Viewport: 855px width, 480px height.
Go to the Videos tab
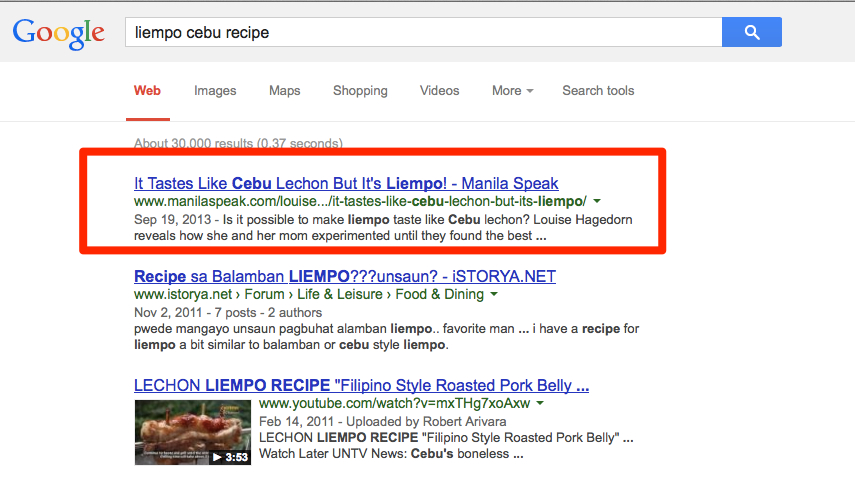440,90
